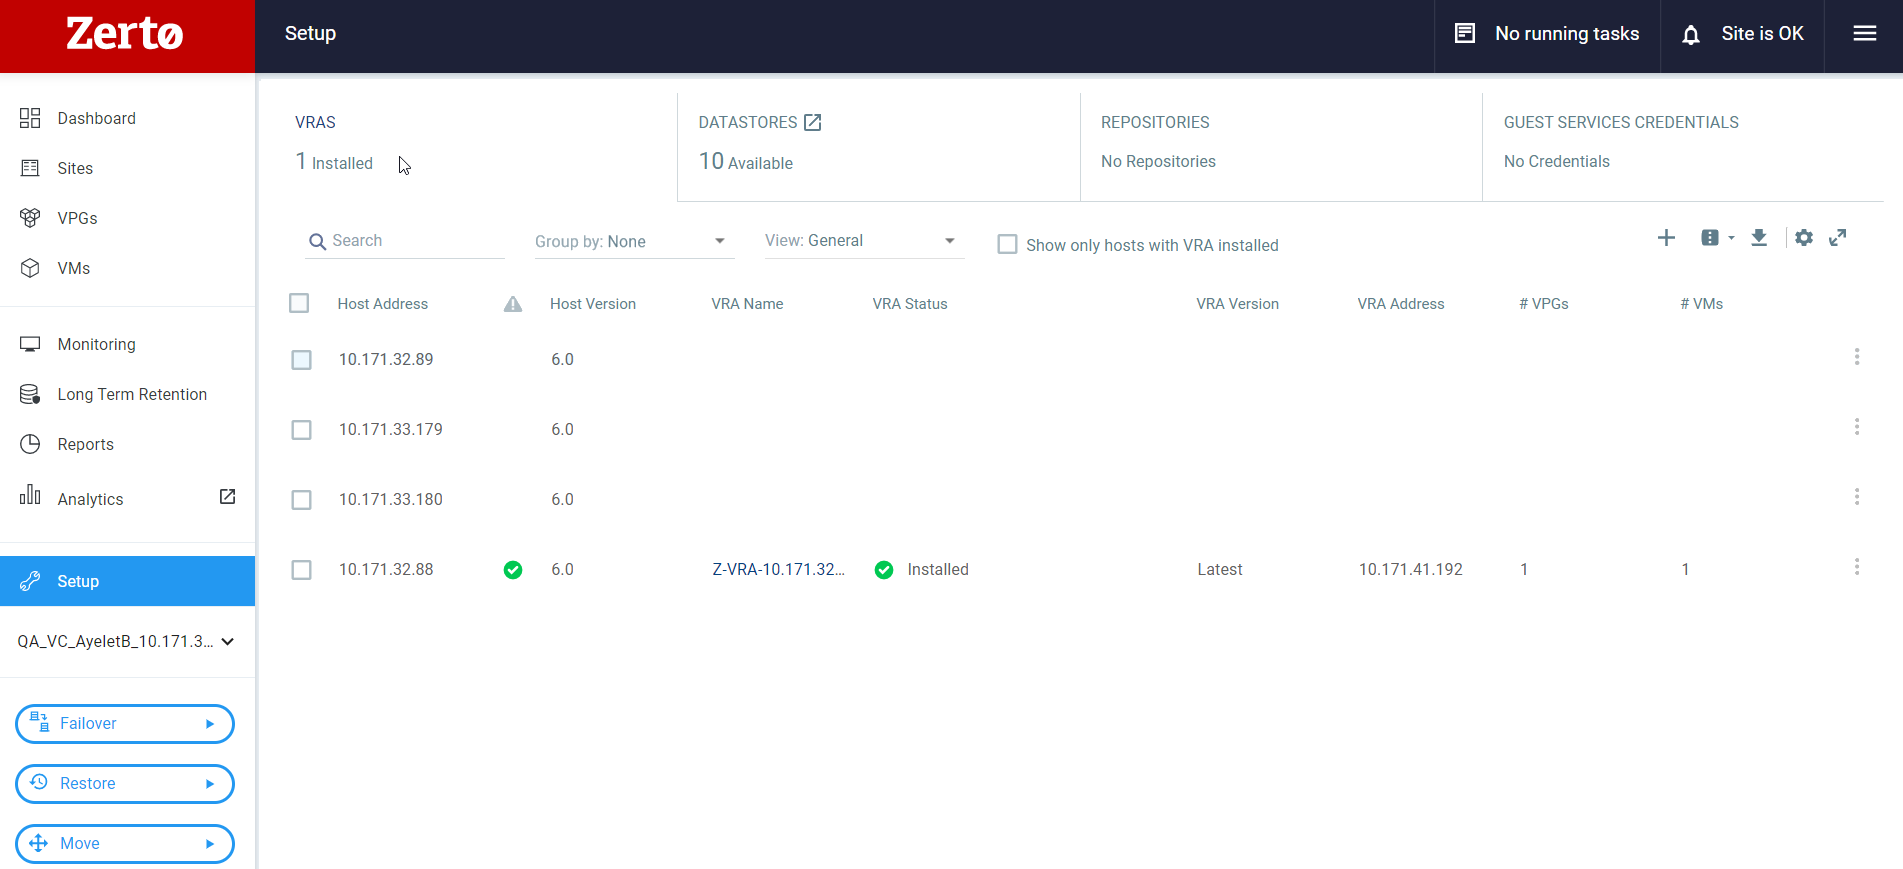Enable Show only hosts with VRA installed

click(x=1008, y=245)
